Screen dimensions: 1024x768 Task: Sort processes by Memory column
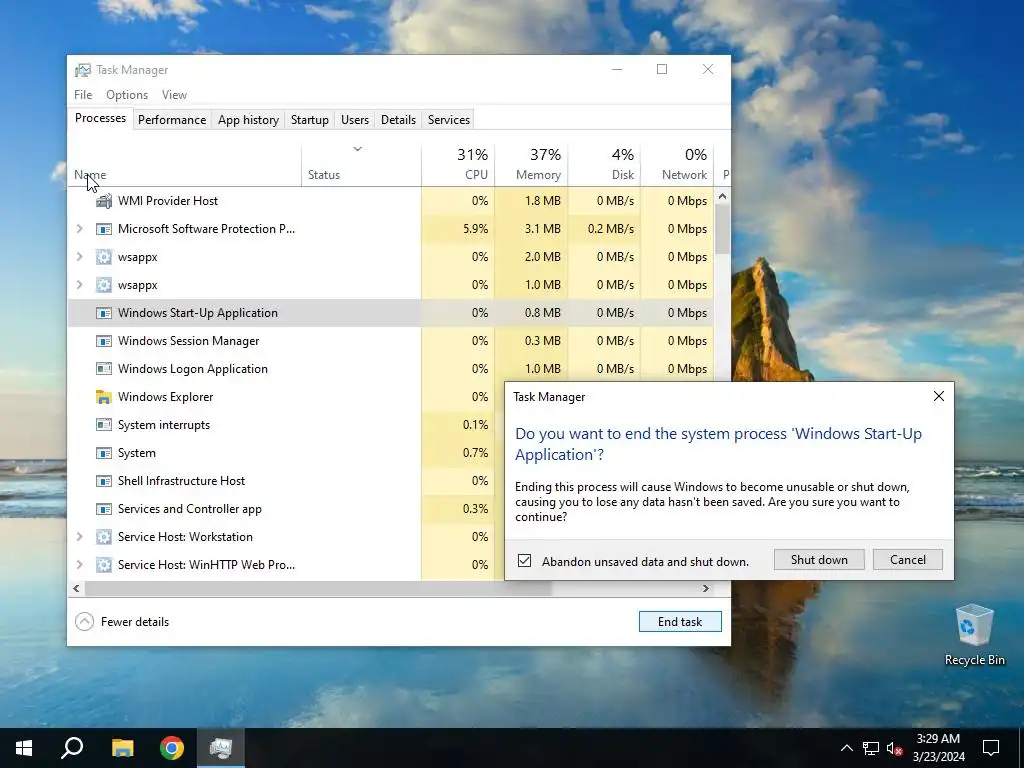point(532,164)
